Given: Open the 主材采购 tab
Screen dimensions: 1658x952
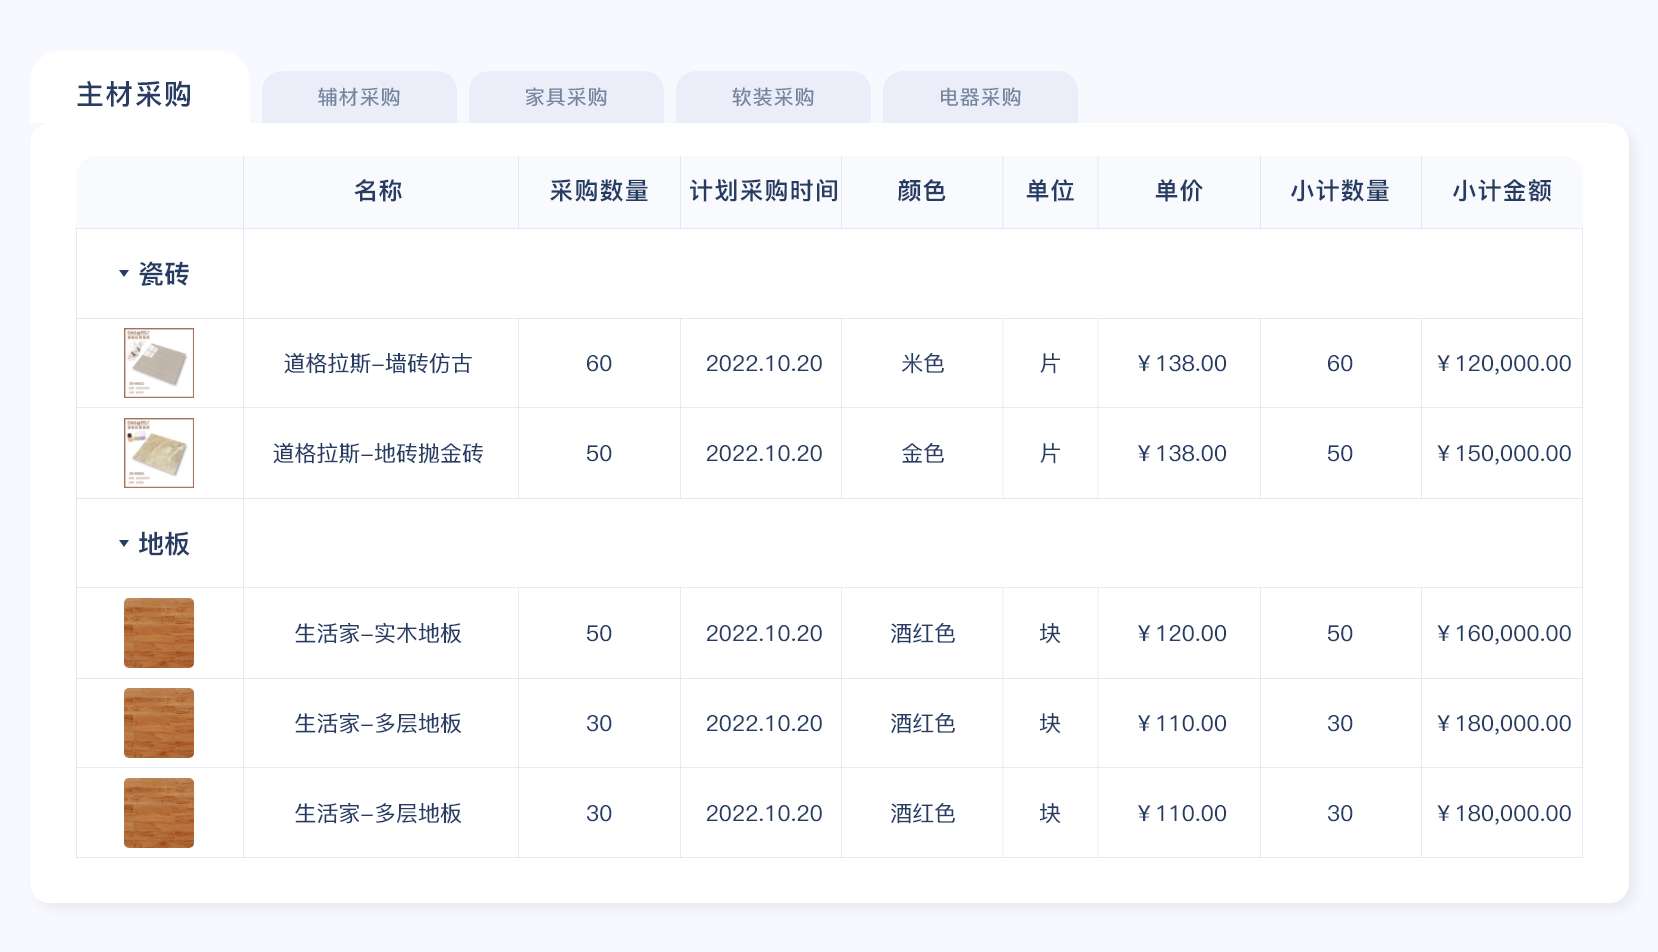Looking at the screenshot, I should tap(135, 95).
